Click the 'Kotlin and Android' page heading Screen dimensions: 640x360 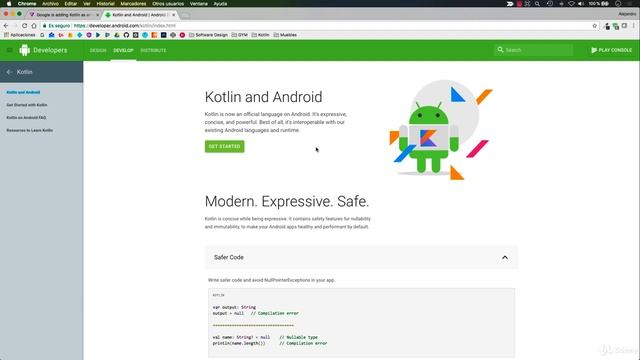[x=264, y=97]
